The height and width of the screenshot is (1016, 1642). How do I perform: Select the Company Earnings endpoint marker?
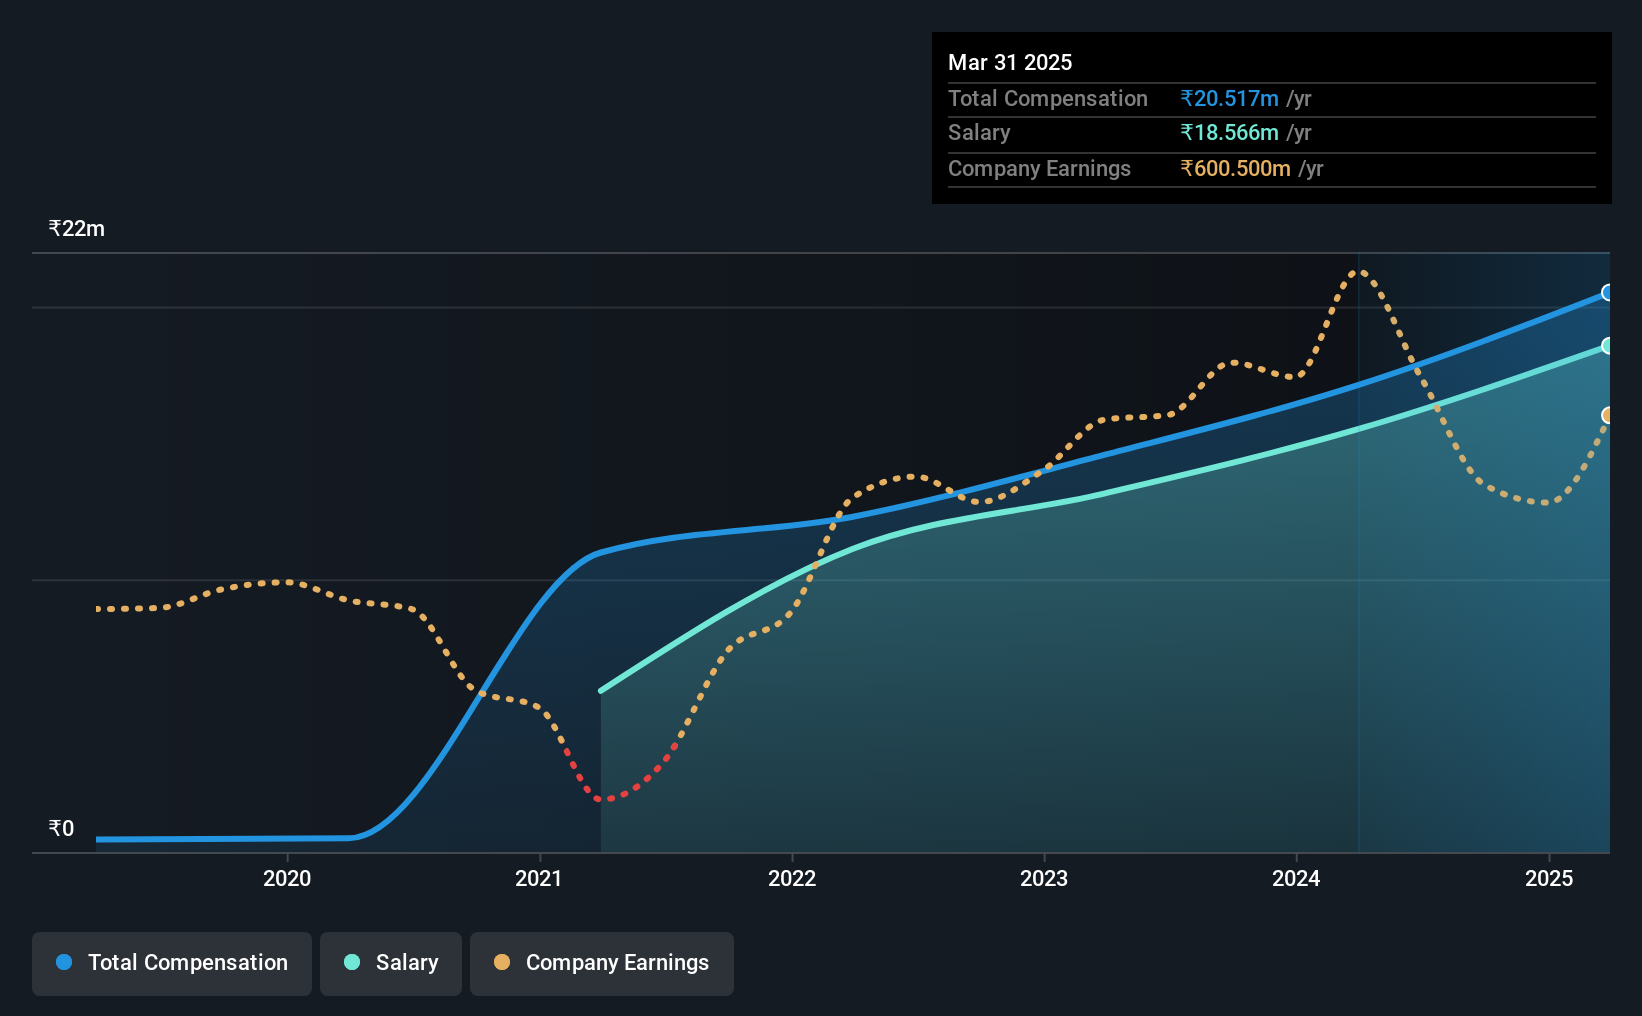pos(1608,415)
